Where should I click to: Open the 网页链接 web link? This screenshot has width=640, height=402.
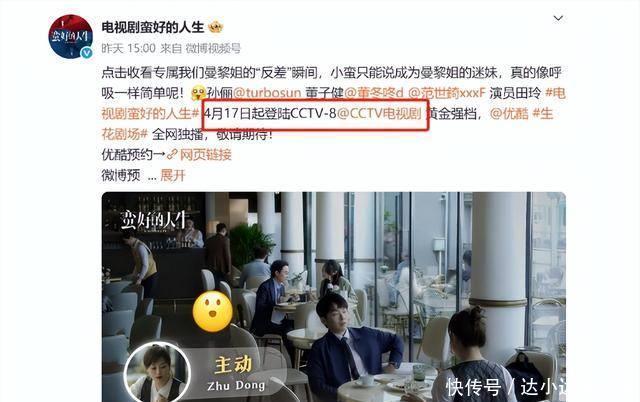(x=205, y=155)
